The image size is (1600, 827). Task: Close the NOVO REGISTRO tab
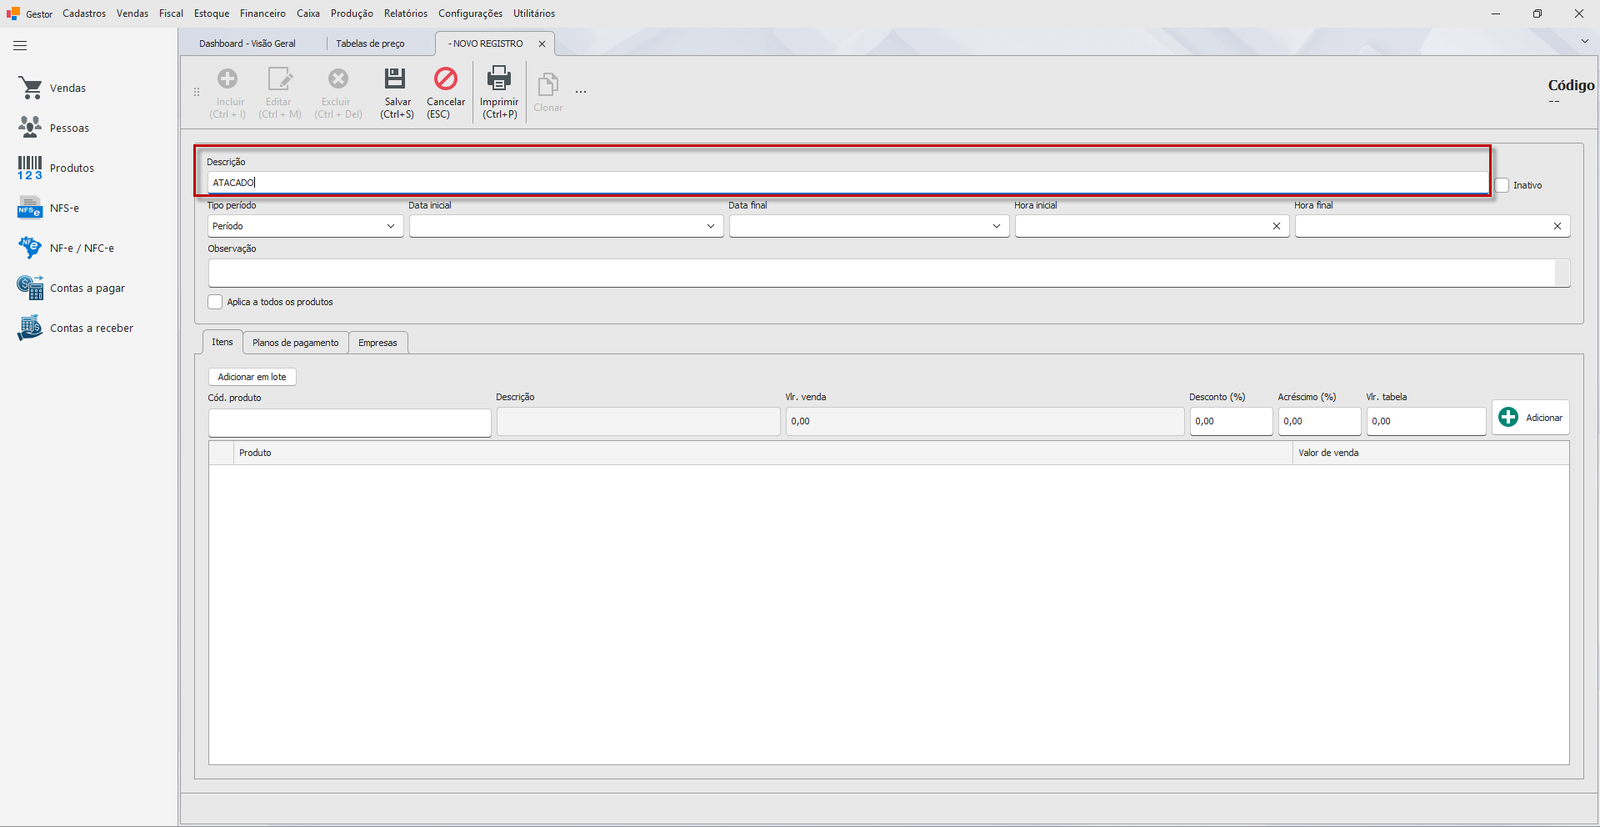click(542, 44)
